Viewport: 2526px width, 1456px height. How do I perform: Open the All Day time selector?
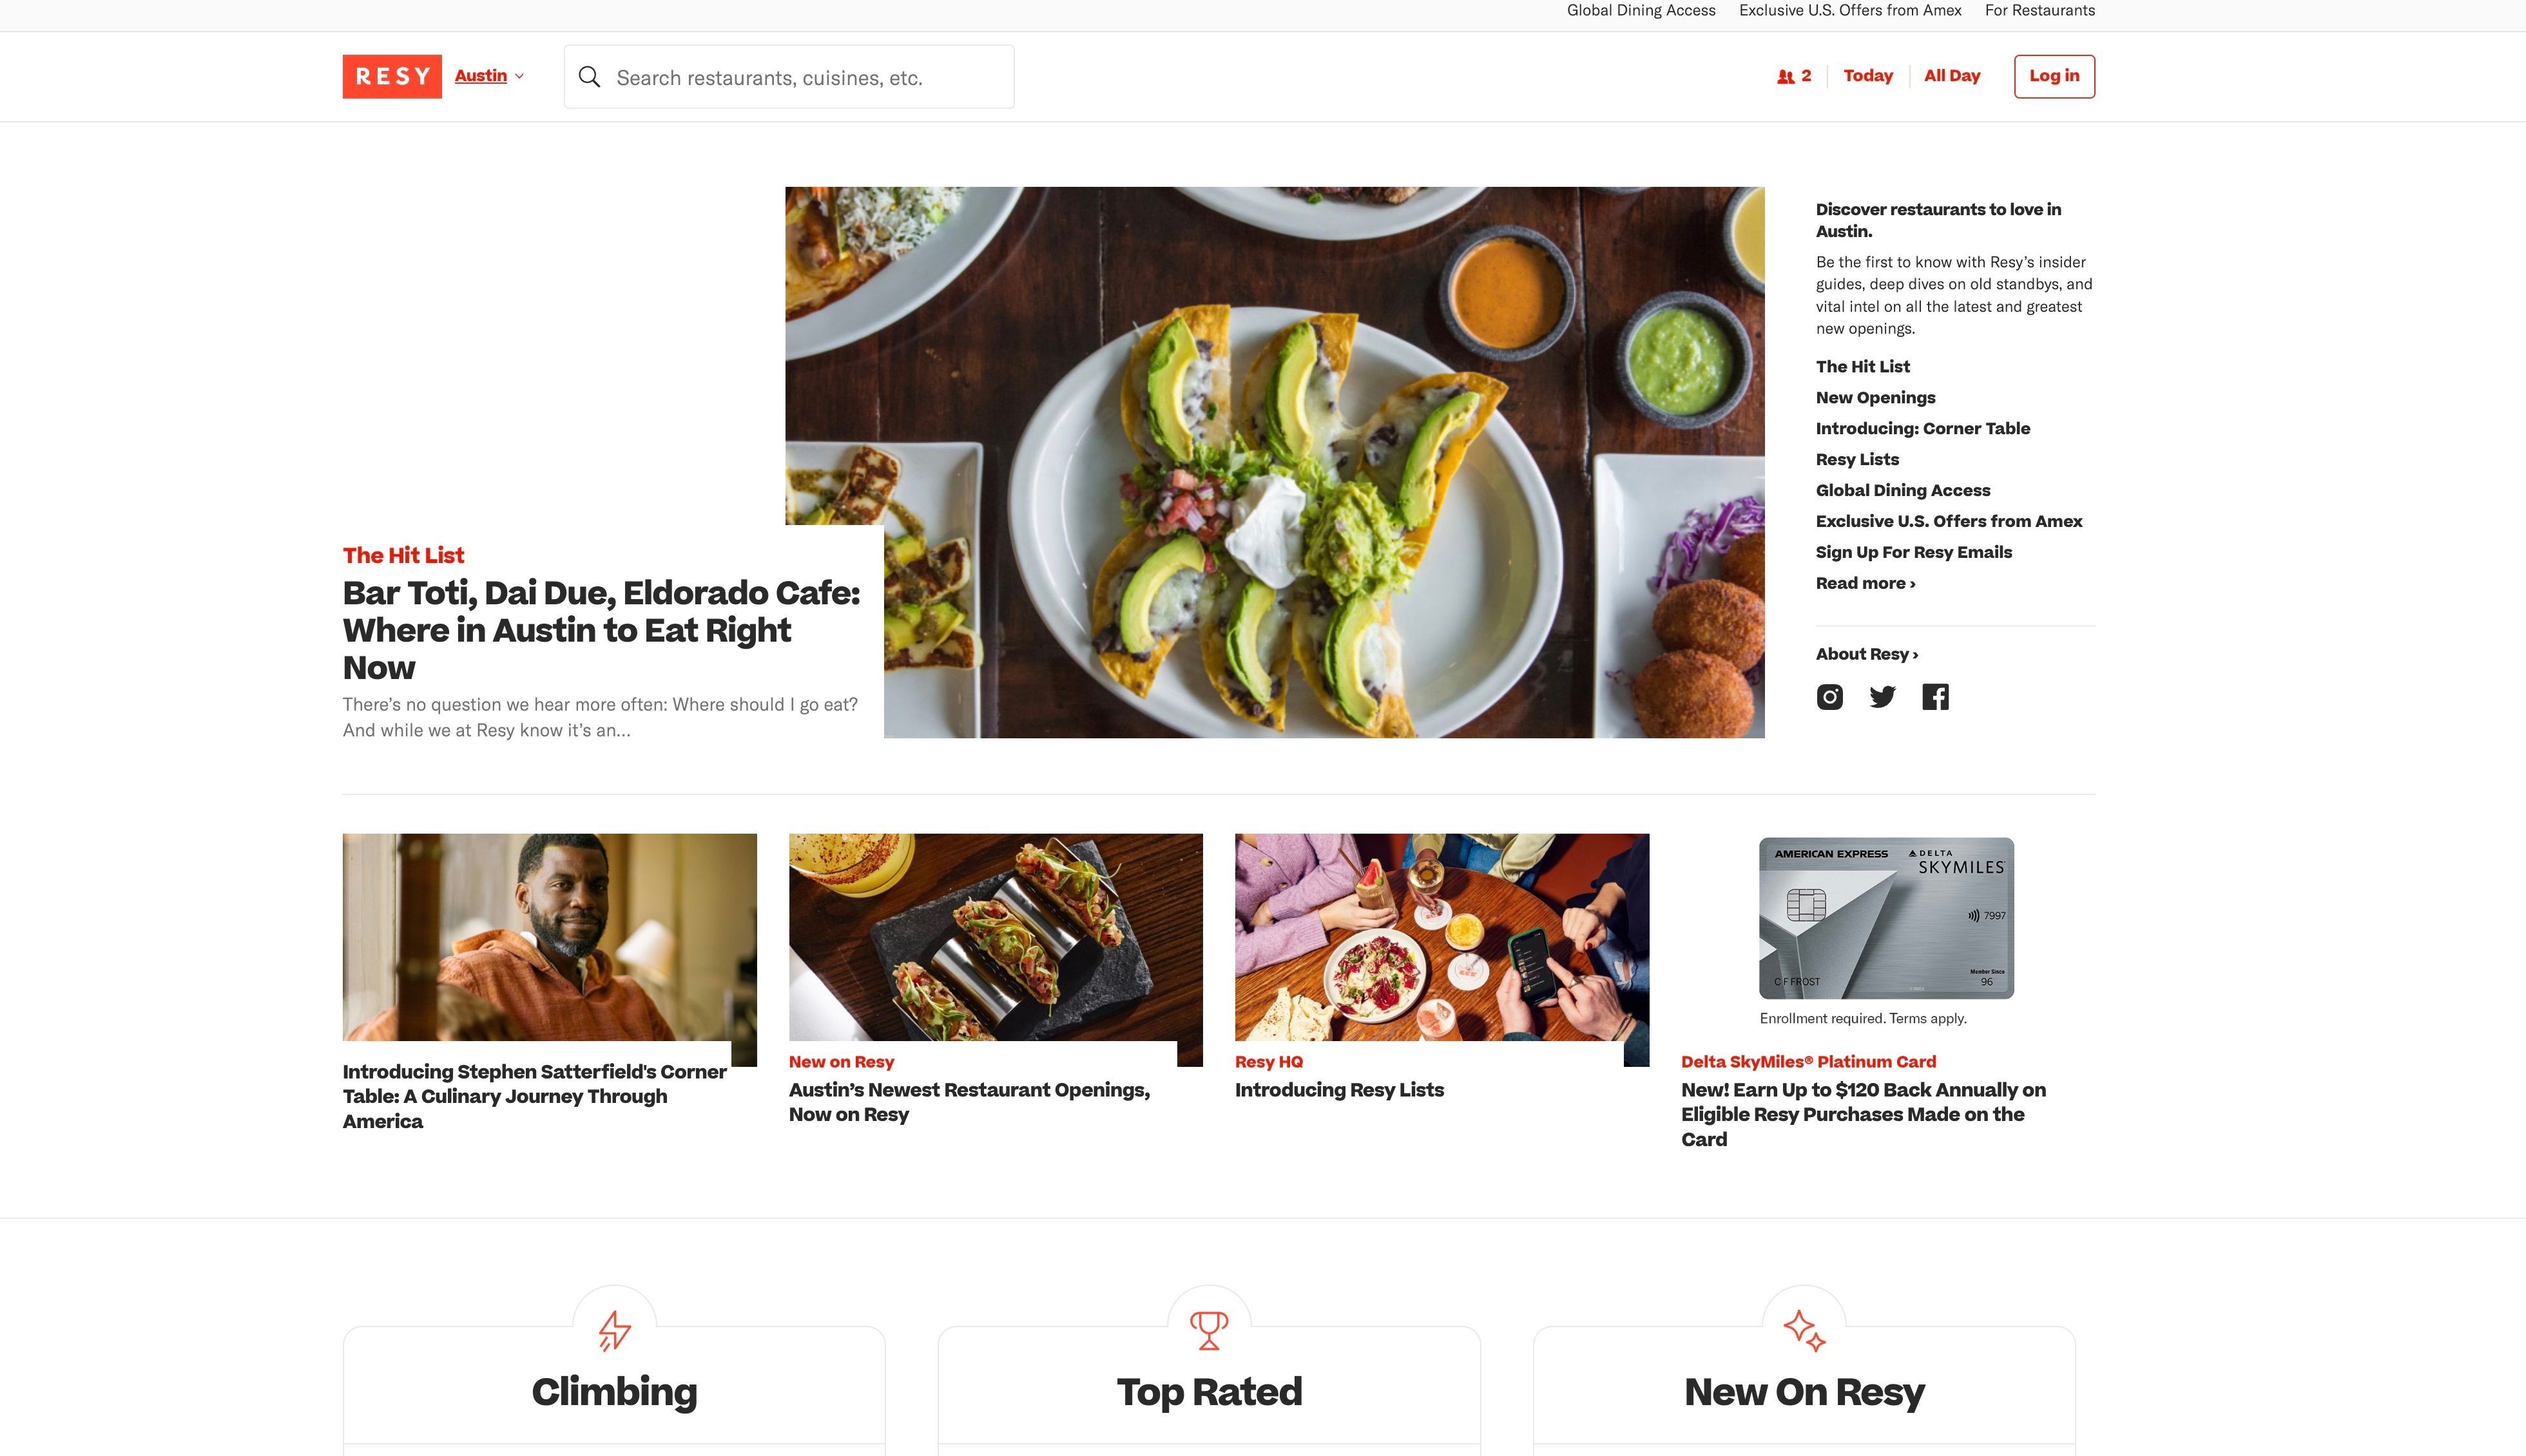(x=1952, y=76)
